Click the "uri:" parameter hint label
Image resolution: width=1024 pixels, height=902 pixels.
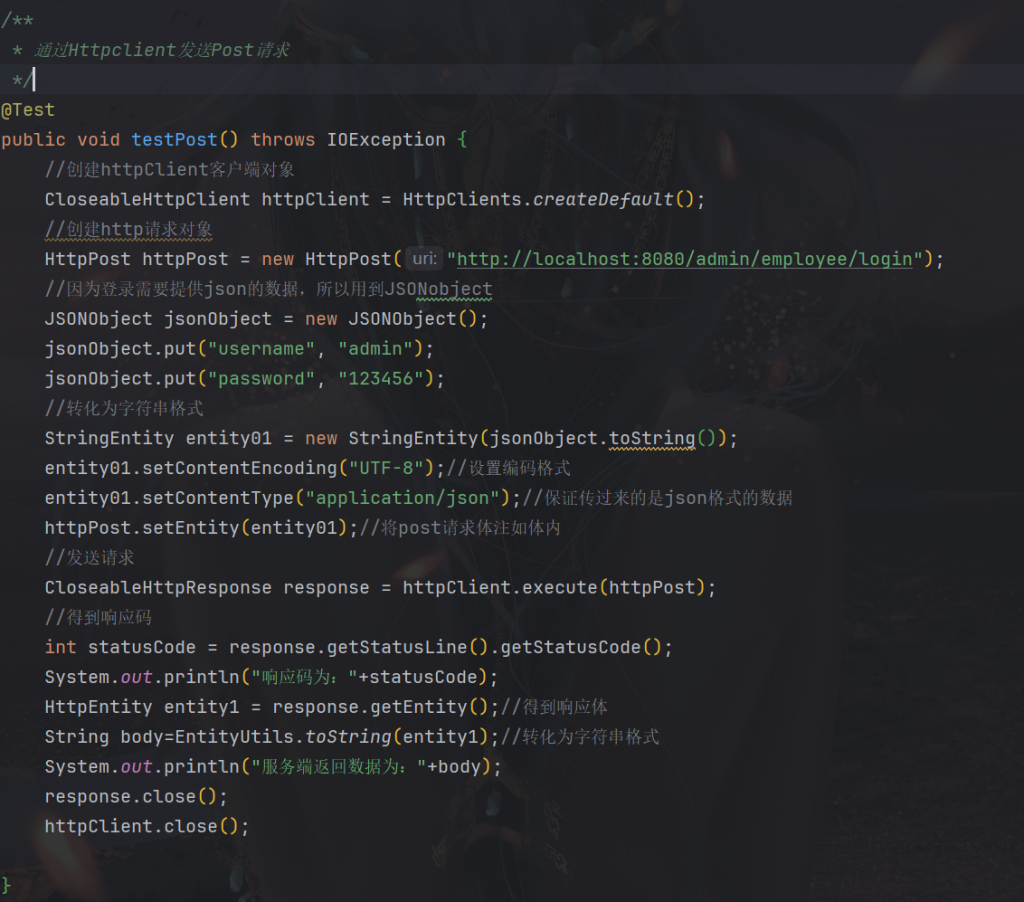(x=424, y=259)
